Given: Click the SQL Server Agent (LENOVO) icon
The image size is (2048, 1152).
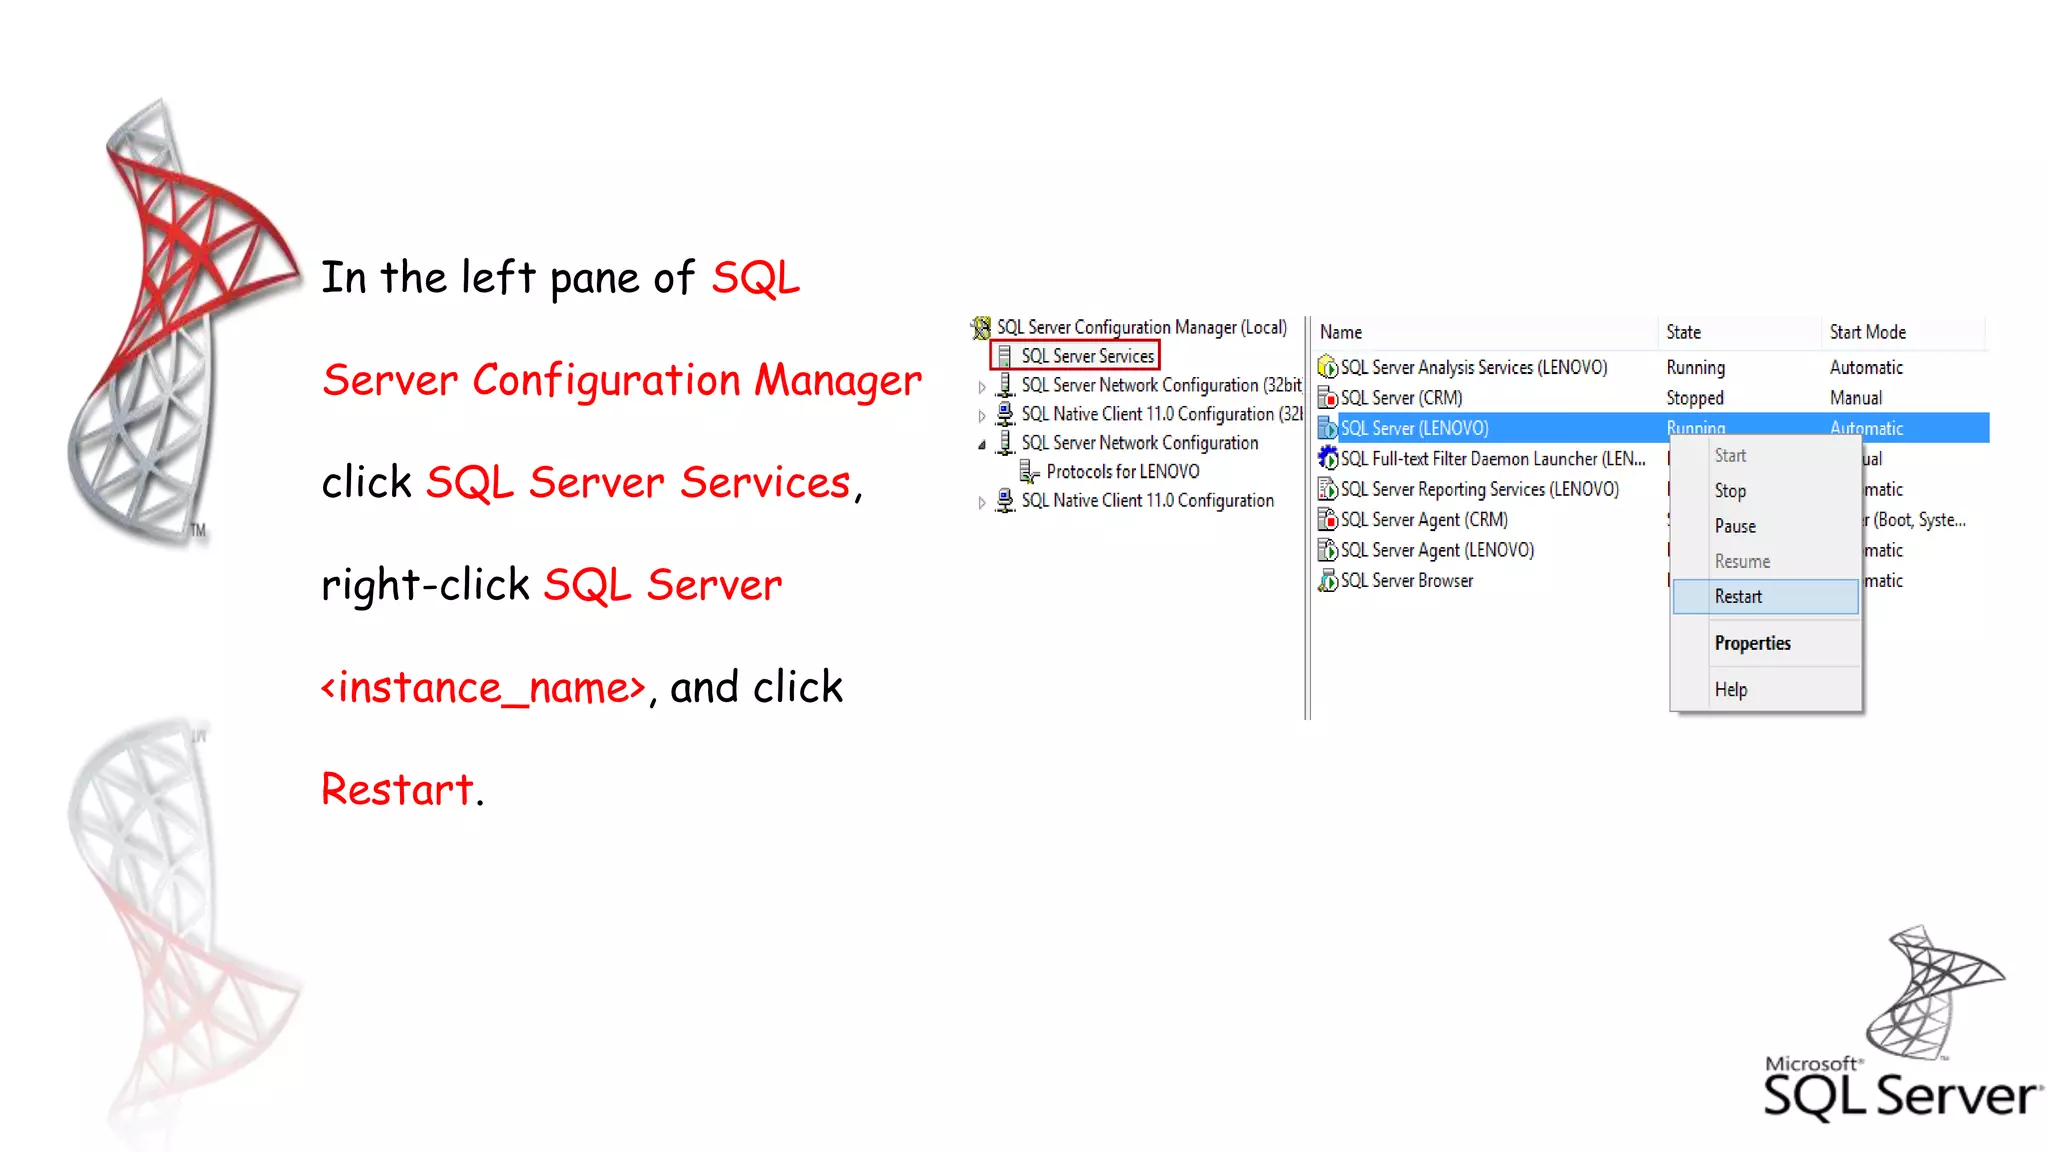Looking at the screenshot, I should coord(1327,550).
